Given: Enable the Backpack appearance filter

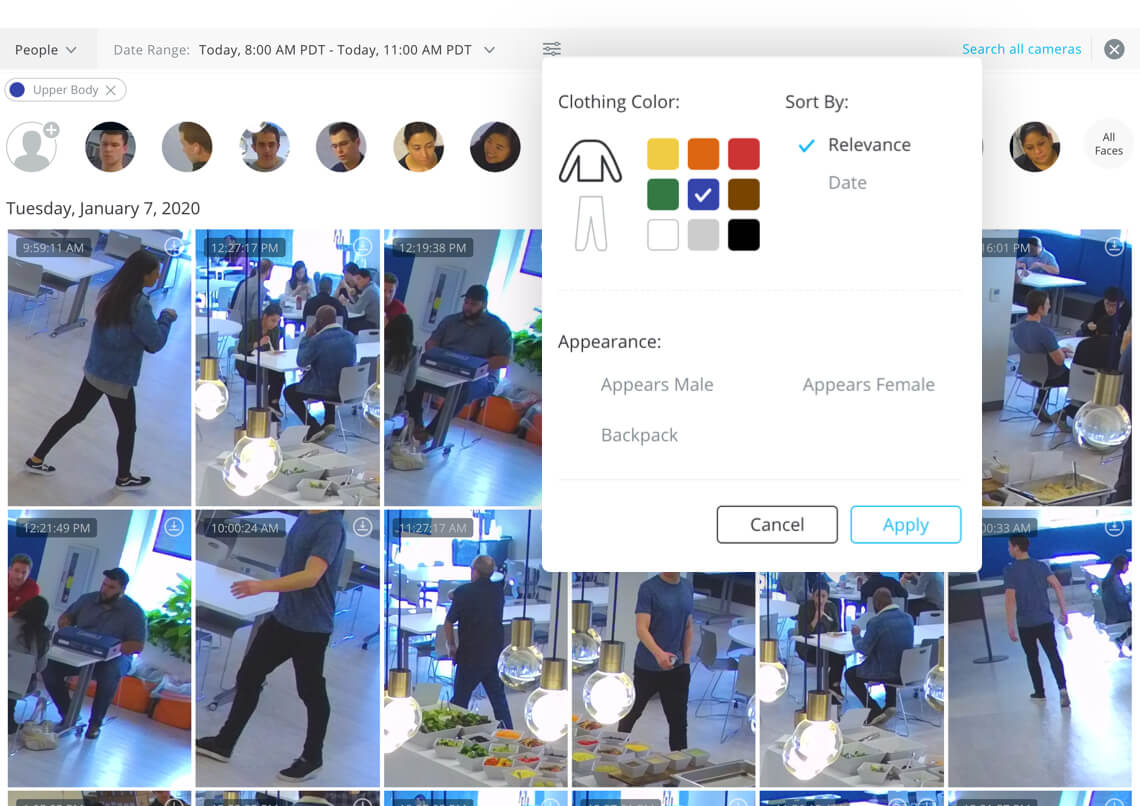Looking at the screenshot, I should (x=639, y=435).
